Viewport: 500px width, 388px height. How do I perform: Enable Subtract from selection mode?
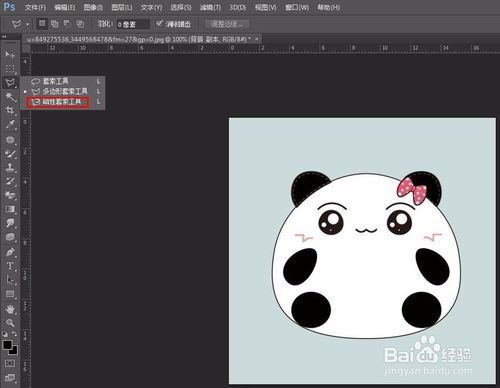click(67, 24)
